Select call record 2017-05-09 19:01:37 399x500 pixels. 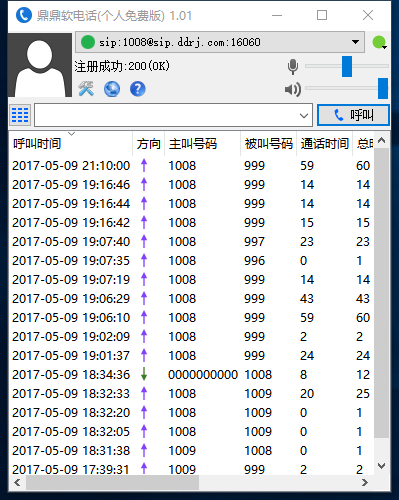pos(191,356)
